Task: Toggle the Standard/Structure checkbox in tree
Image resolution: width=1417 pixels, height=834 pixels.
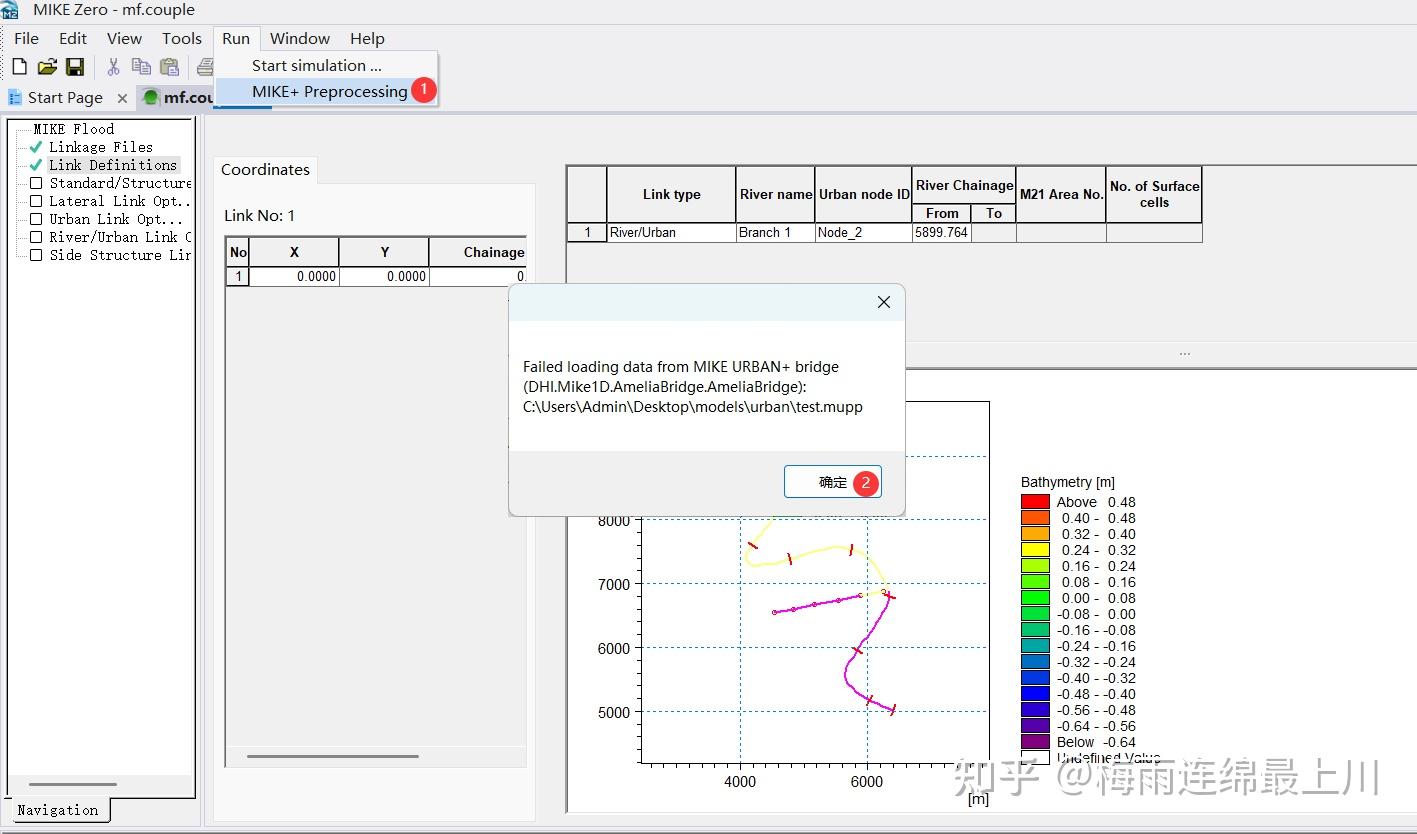Action: click(36, 183)
